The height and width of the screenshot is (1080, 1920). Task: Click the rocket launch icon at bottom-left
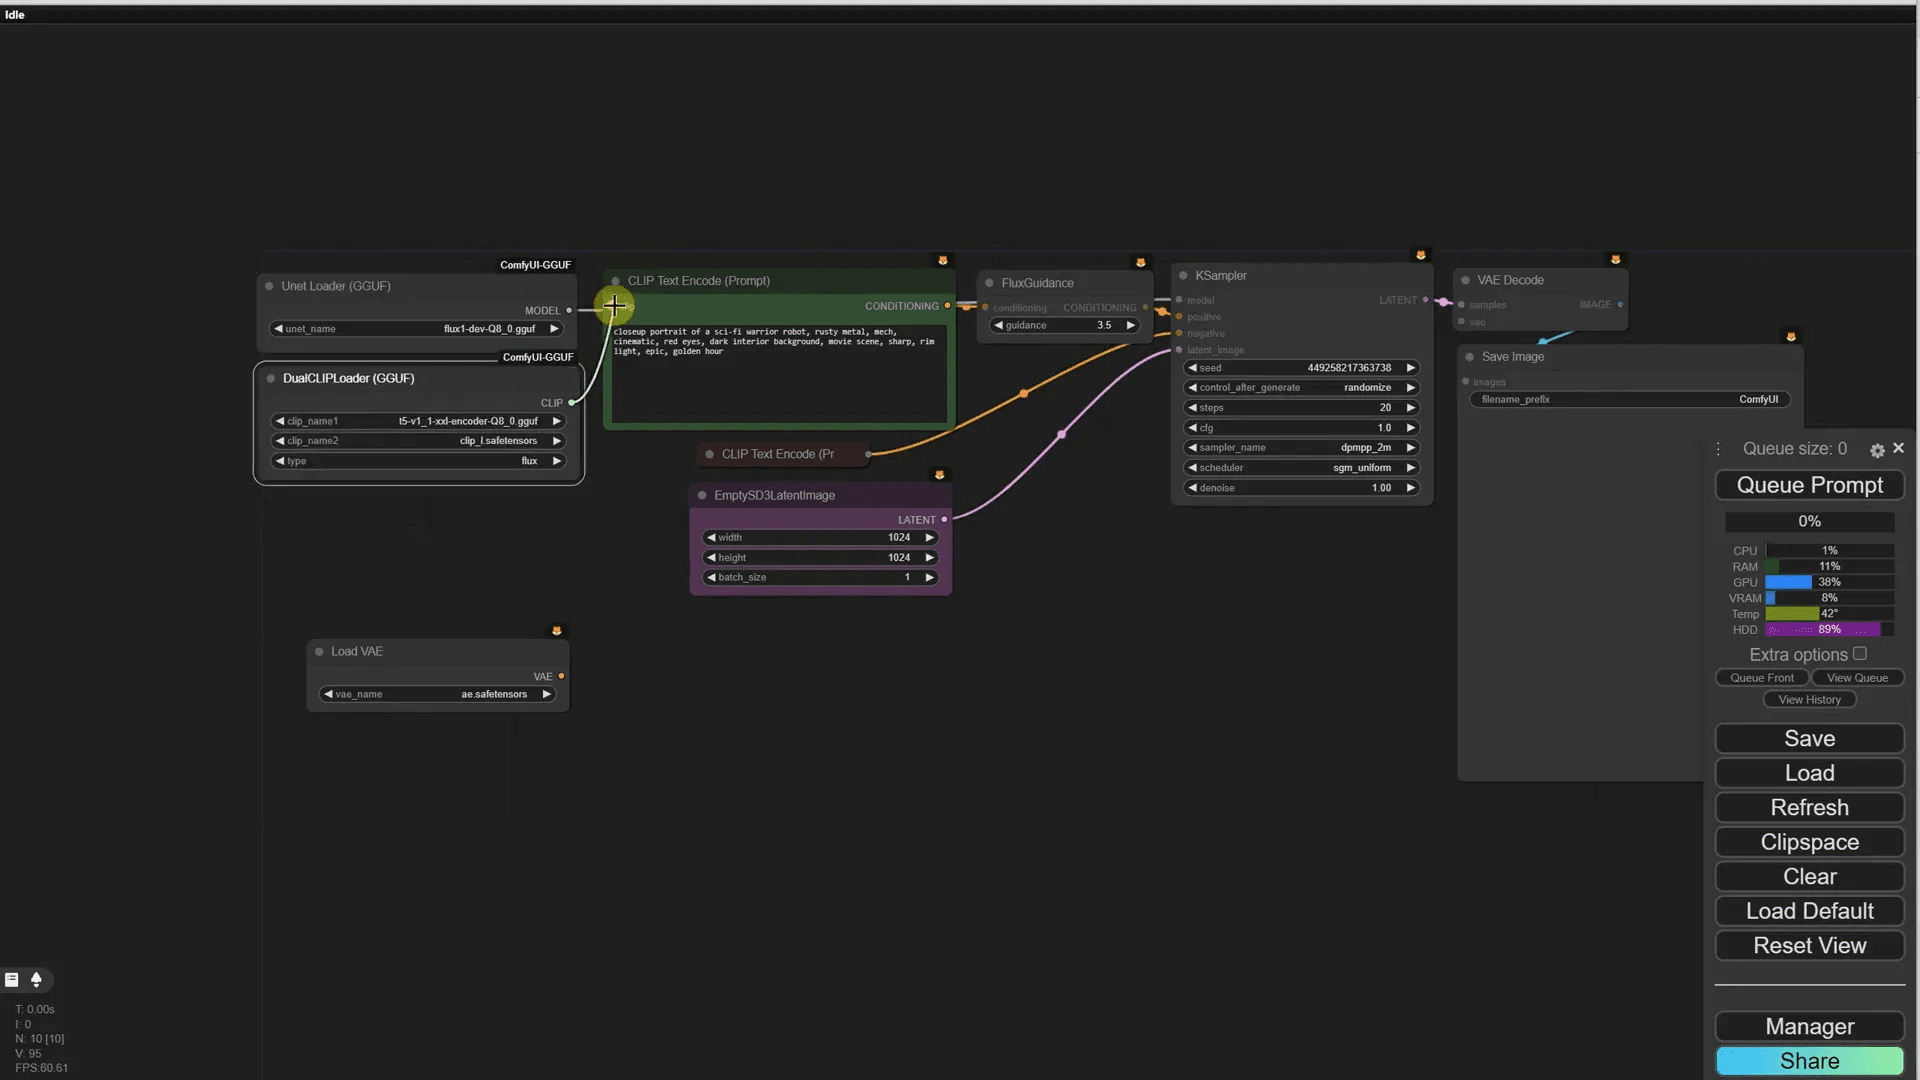pyautogui.click(x=37, y=980)
